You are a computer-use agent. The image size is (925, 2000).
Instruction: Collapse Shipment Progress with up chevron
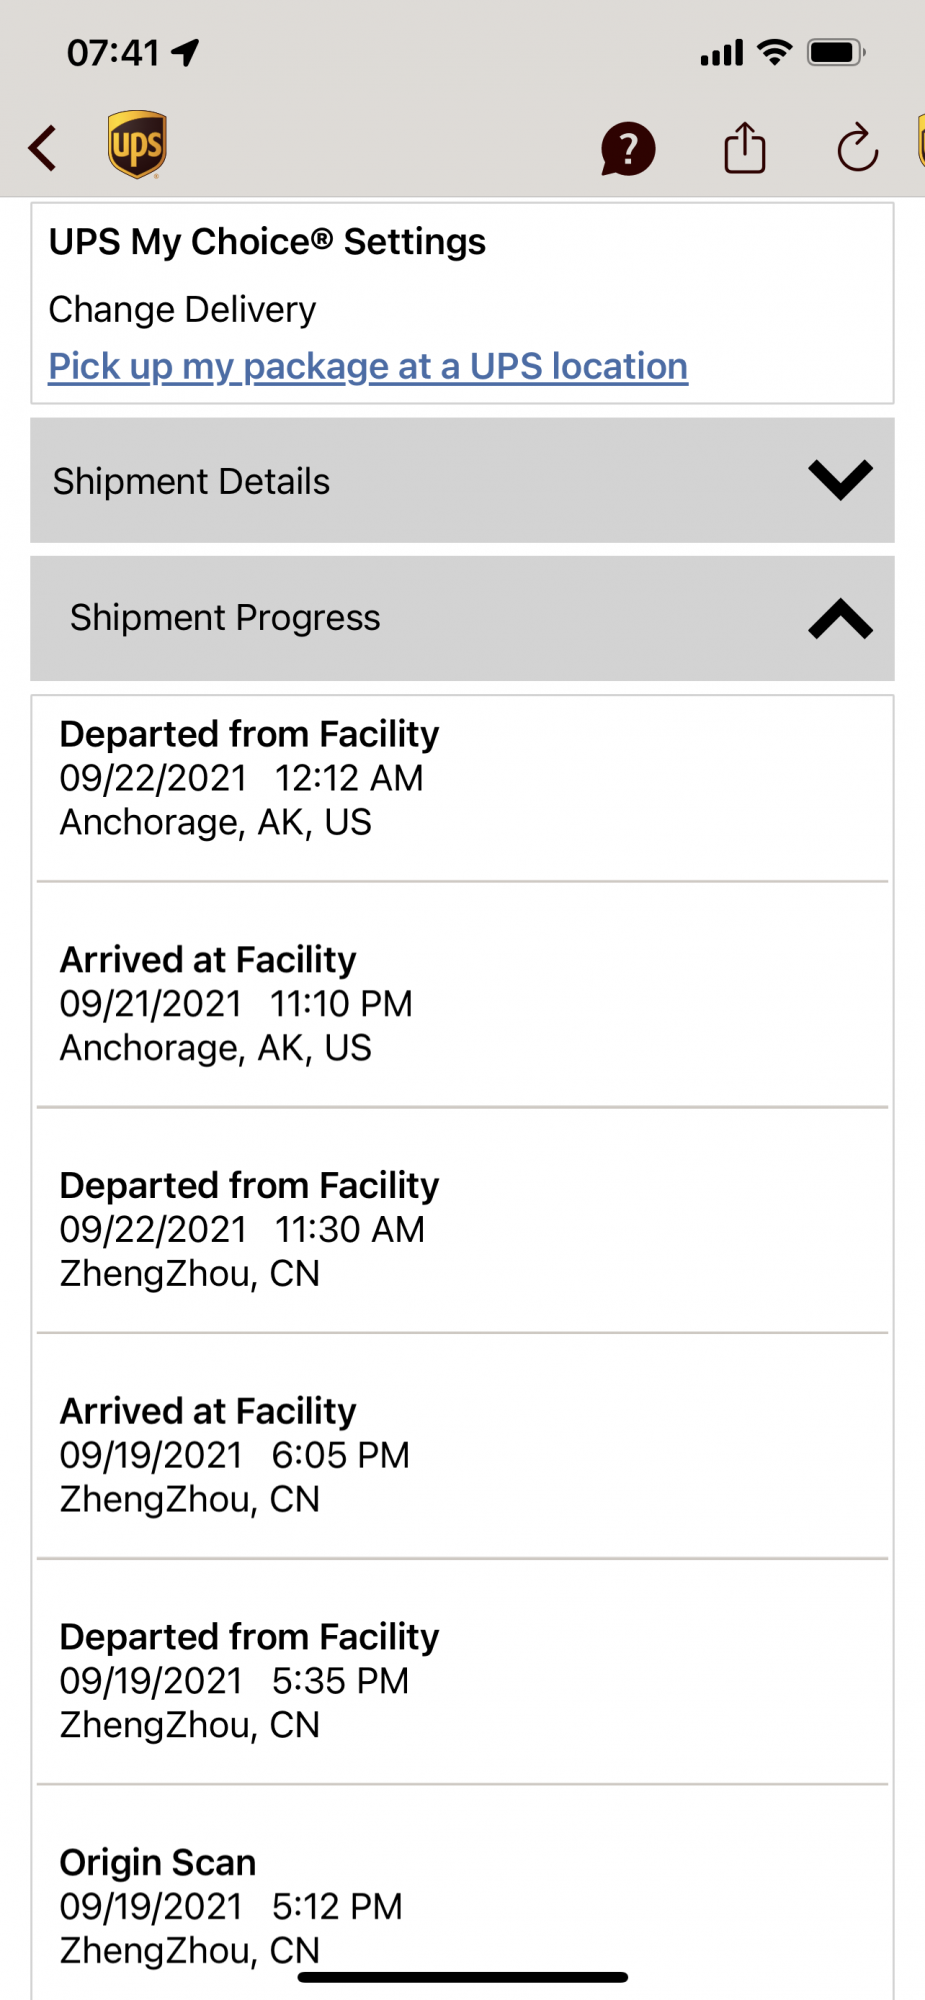[840, 619]
